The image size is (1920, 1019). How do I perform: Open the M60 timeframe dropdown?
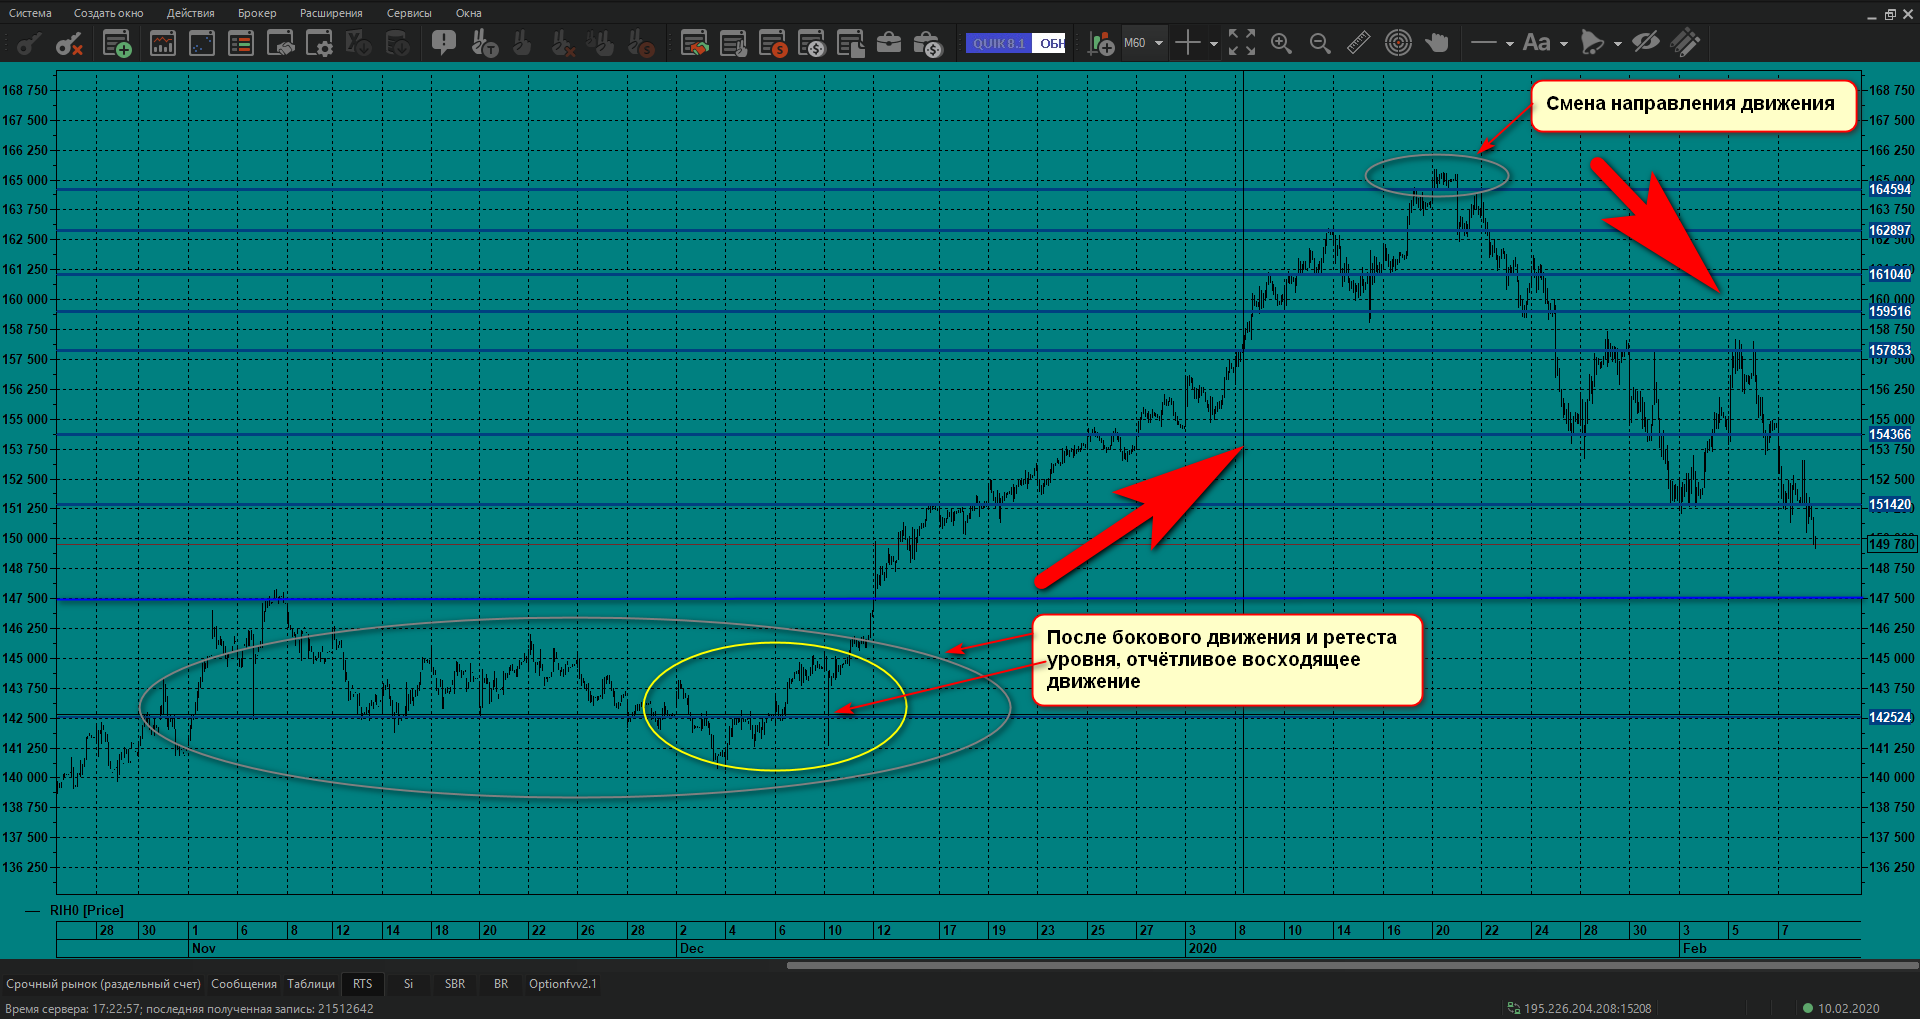pos(1144,43)
